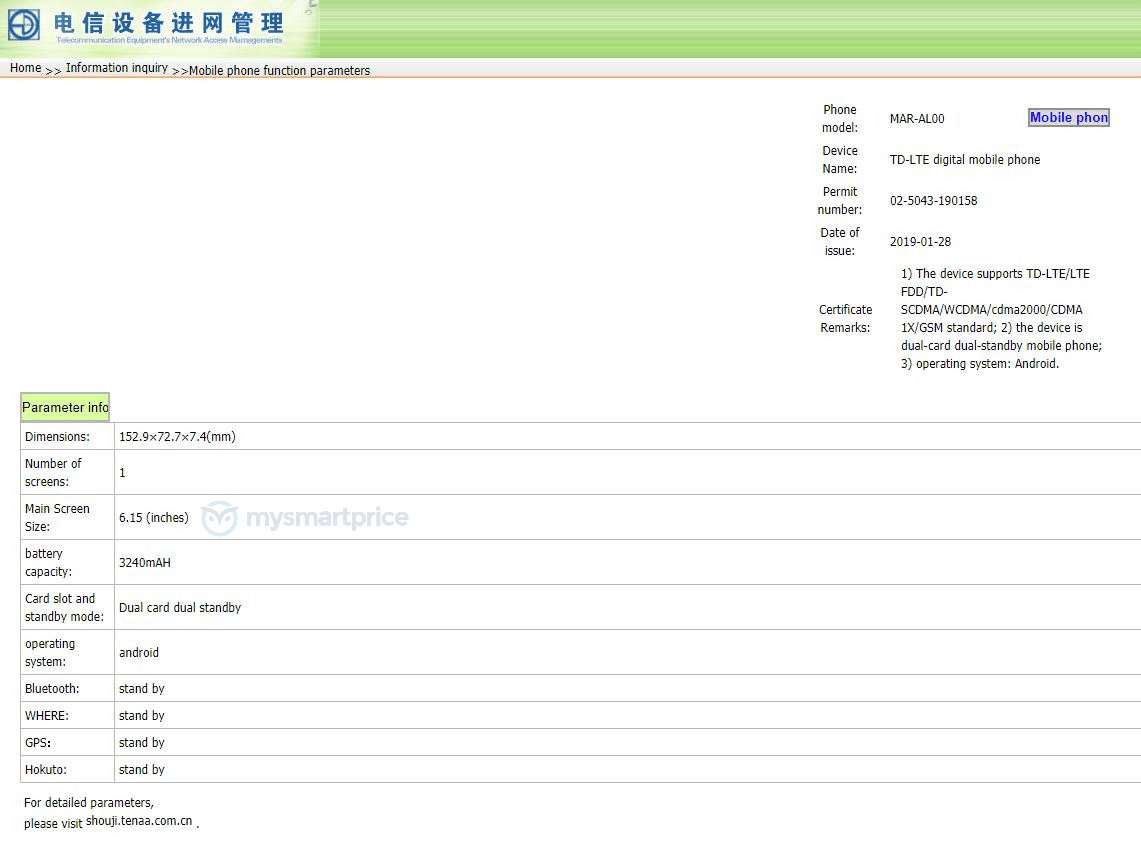Click the Dual card dual standby value
The height and width of the screenshot is (843, 1141).
(x=179, y=608)
